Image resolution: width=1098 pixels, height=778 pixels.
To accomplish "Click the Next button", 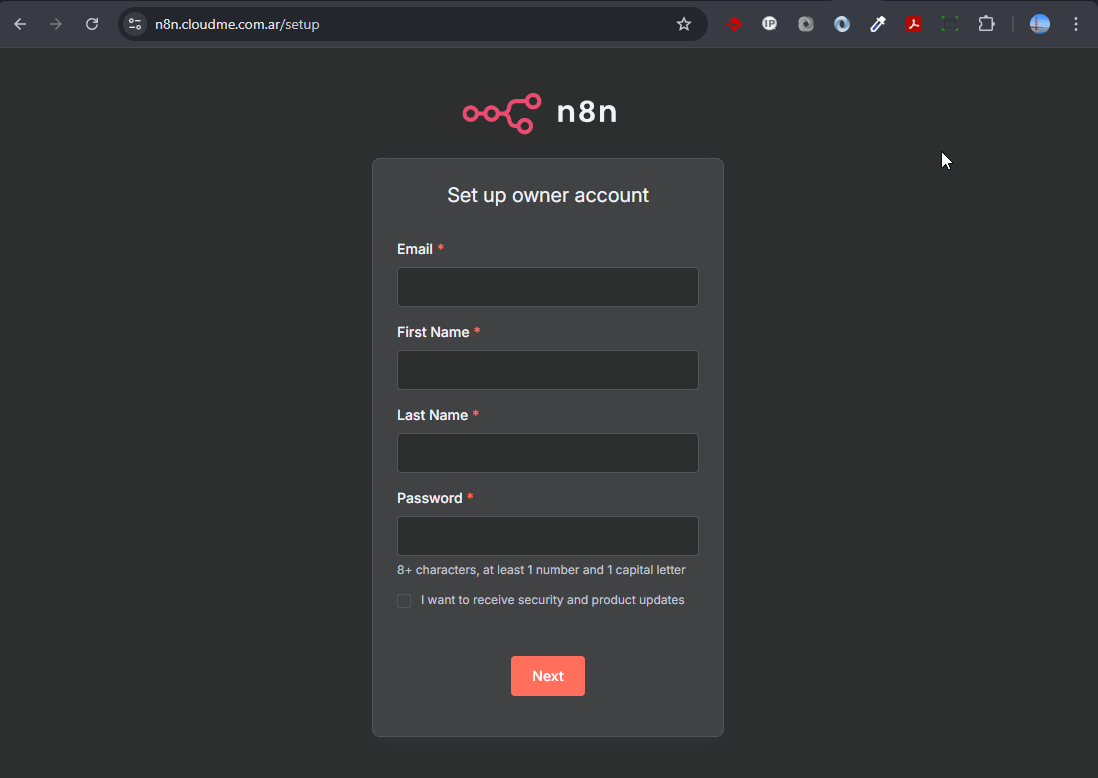I will point(548,676).
